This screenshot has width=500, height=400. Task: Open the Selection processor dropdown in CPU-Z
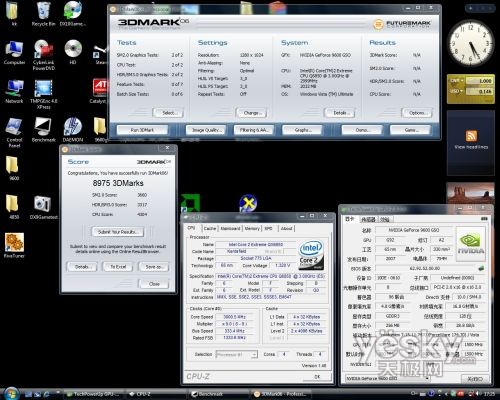[236, 354]
